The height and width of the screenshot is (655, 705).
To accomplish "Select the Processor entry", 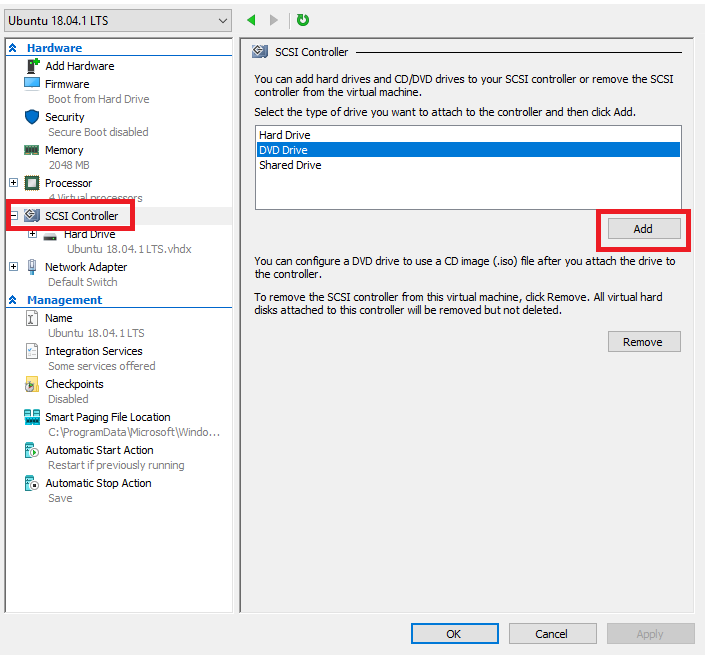I will [68, 183].
